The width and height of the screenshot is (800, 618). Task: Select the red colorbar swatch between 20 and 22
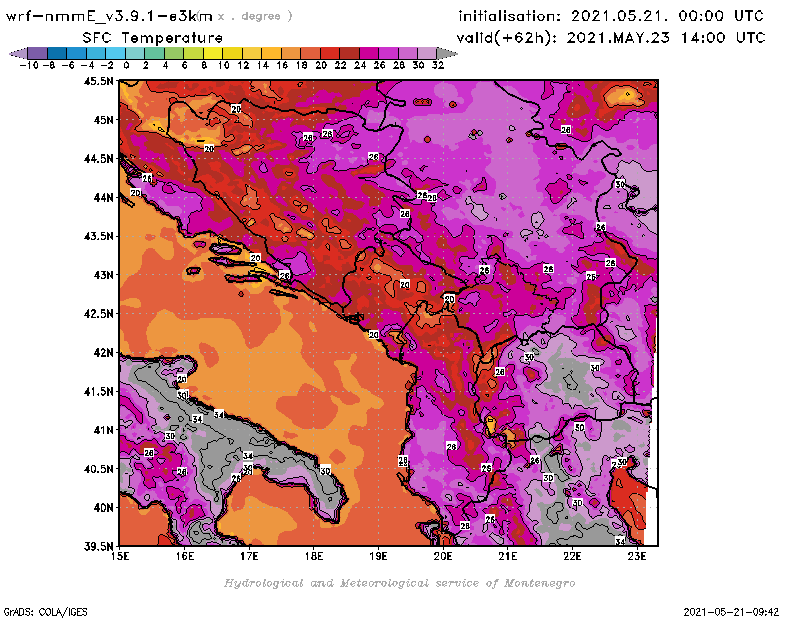tap(330, 53)
